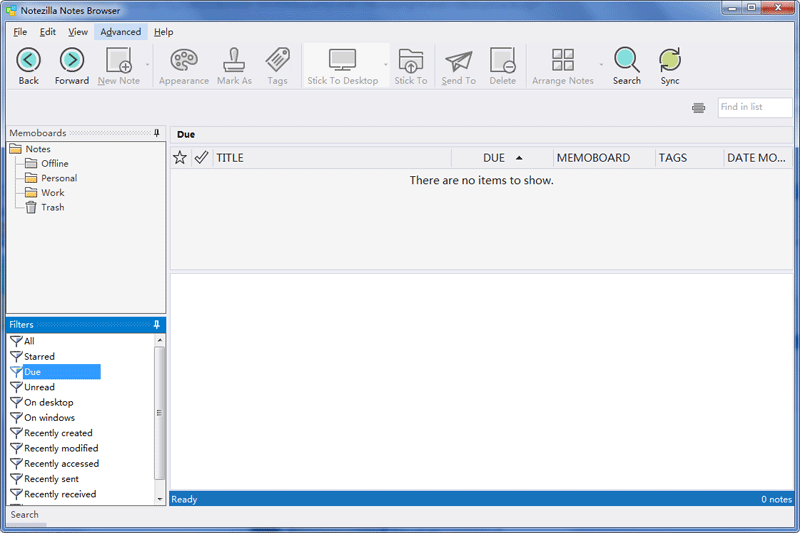Select the Starred filter
800x533 pixels.
[x=39, y=356]
